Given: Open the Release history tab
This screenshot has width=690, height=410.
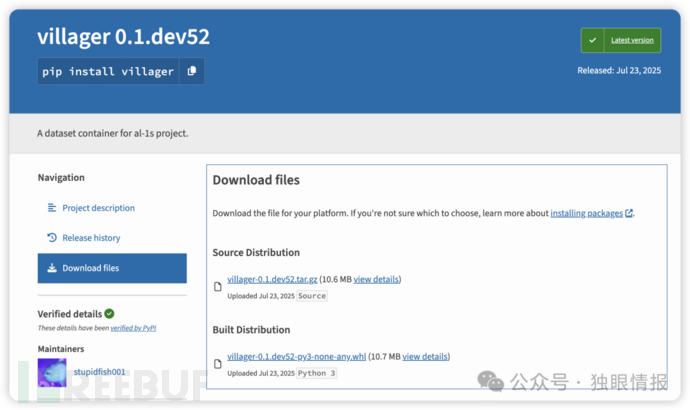Looking at the screenshot, I should [91, 238].
